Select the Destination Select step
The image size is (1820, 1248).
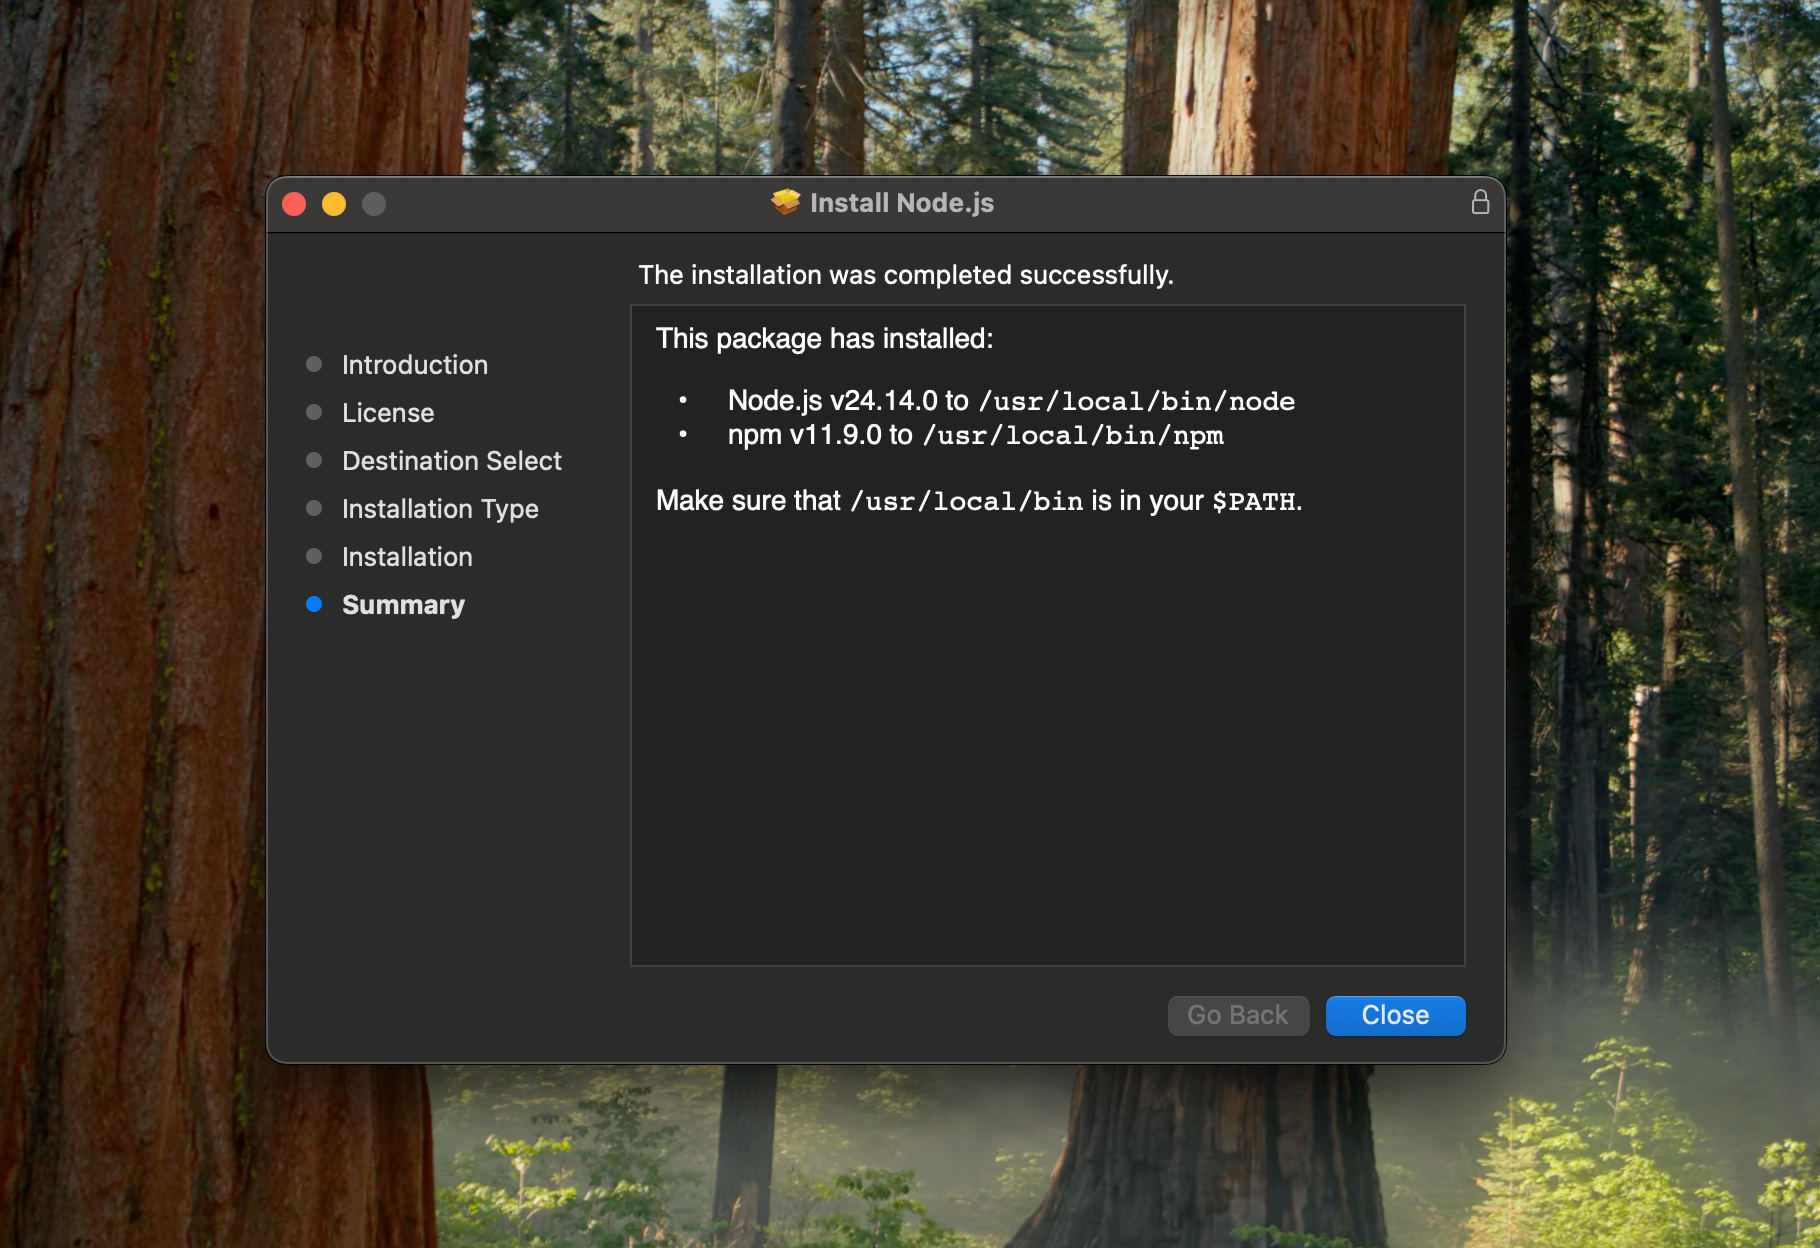pyautogui.click(x=452, y=461)
